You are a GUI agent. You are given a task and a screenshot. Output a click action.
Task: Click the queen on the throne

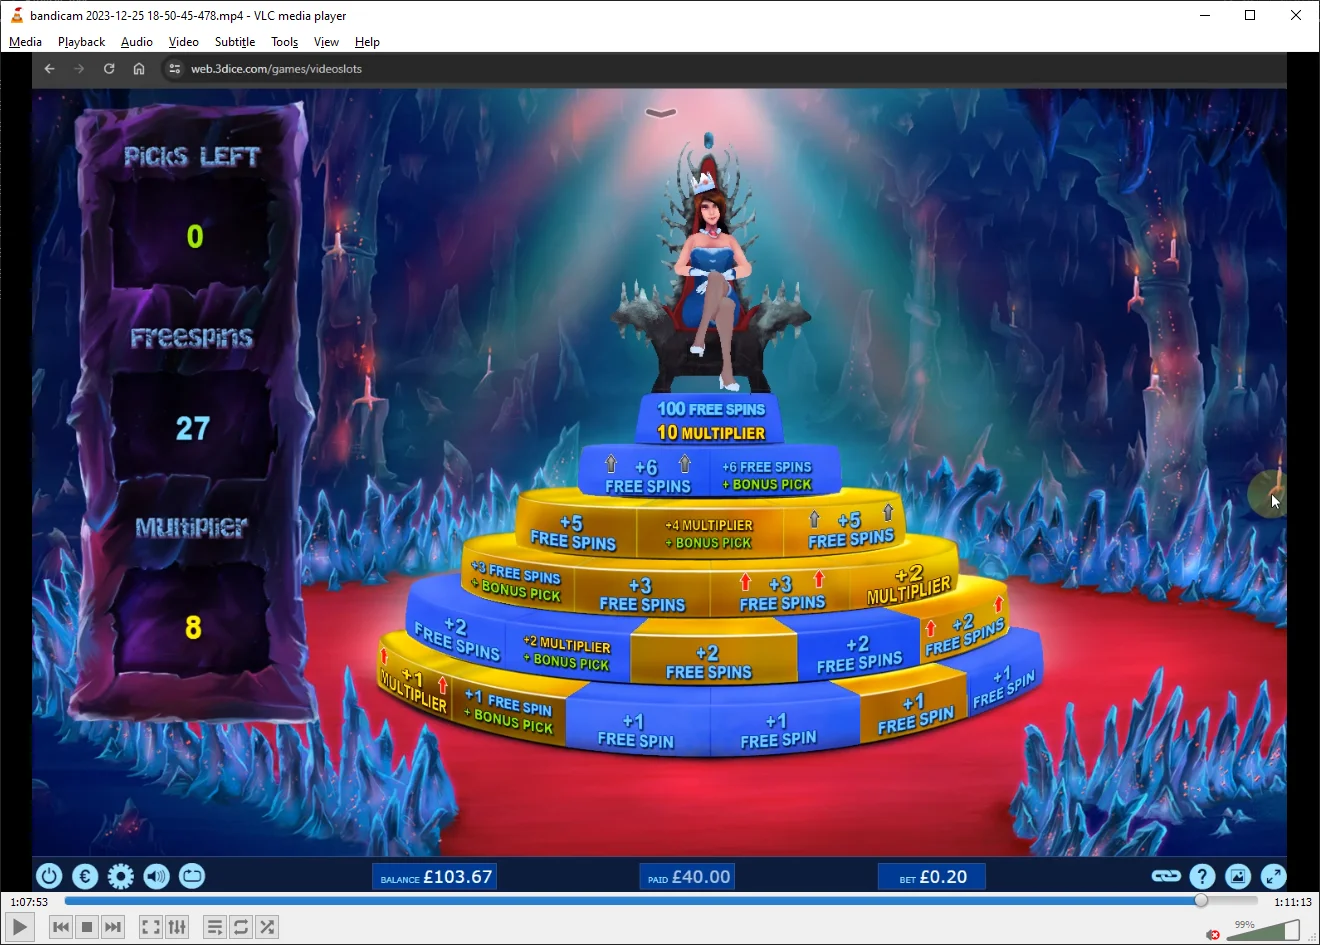[712, 280]
